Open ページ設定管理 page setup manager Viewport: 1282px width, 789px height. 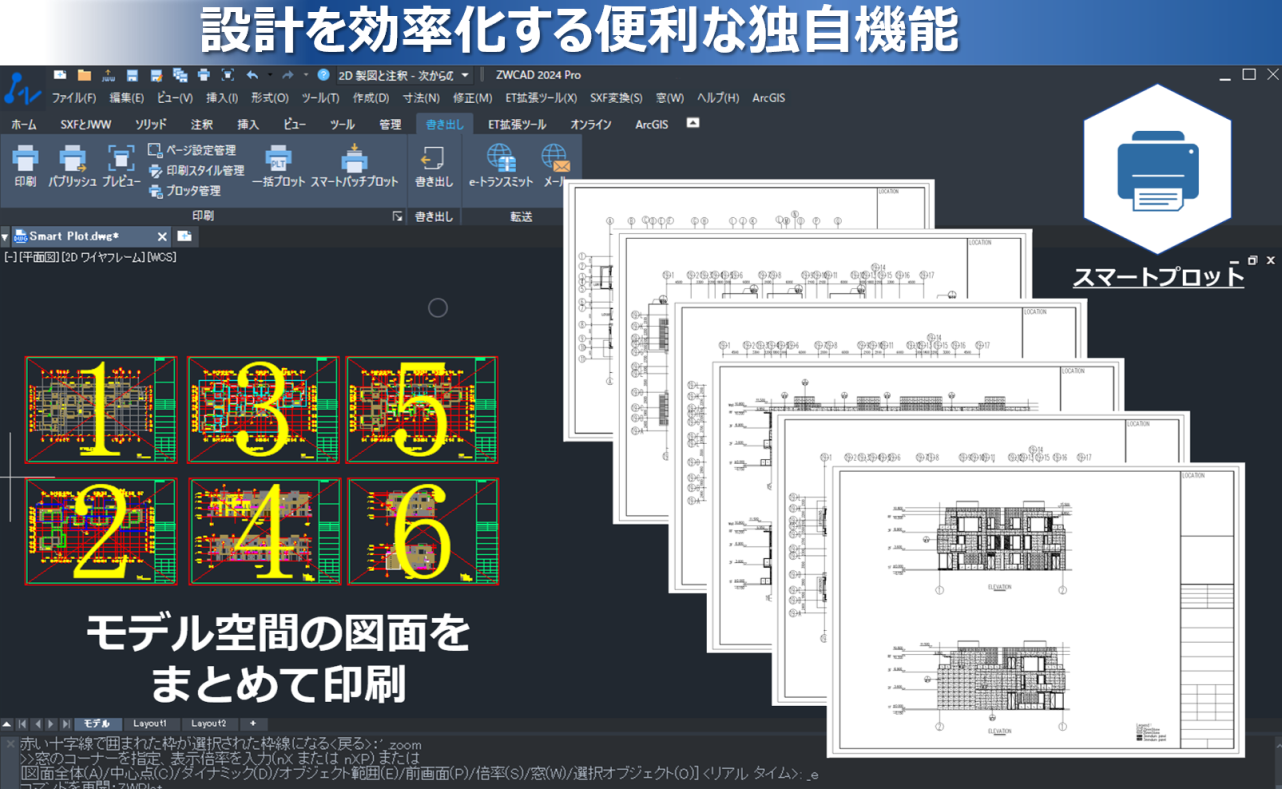192,150
